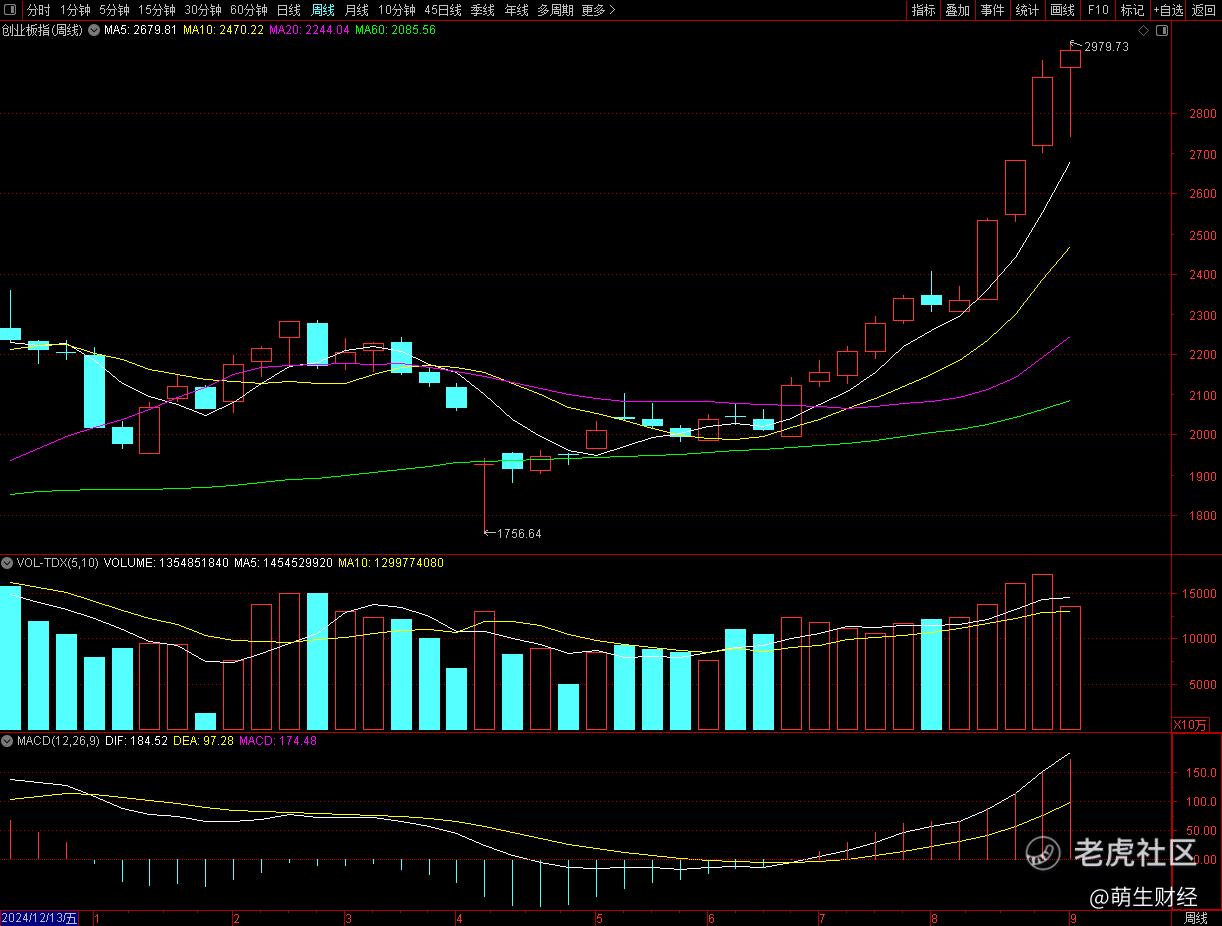Add to watchlist with +自选

coord(1167,10)
